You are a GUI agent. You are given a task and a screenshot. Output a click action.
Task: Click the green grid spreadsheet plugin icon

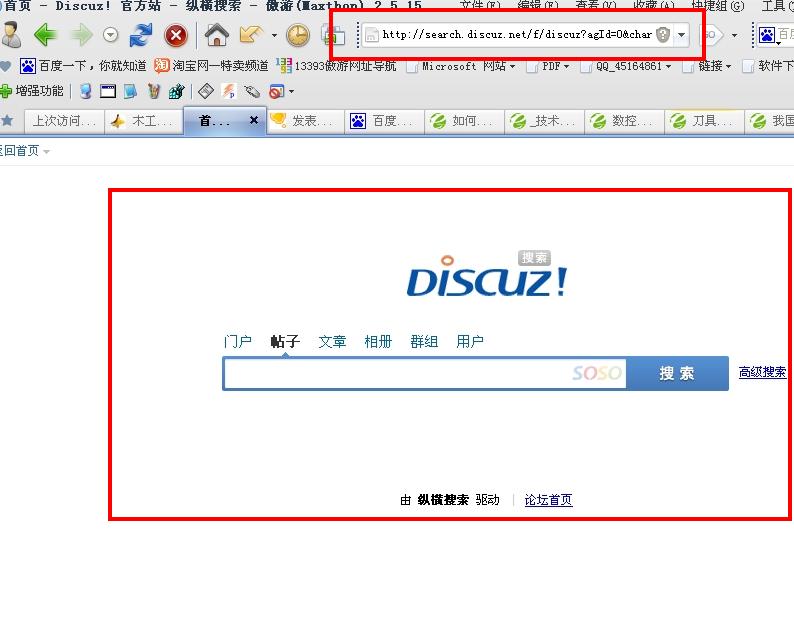click(177, 91)
